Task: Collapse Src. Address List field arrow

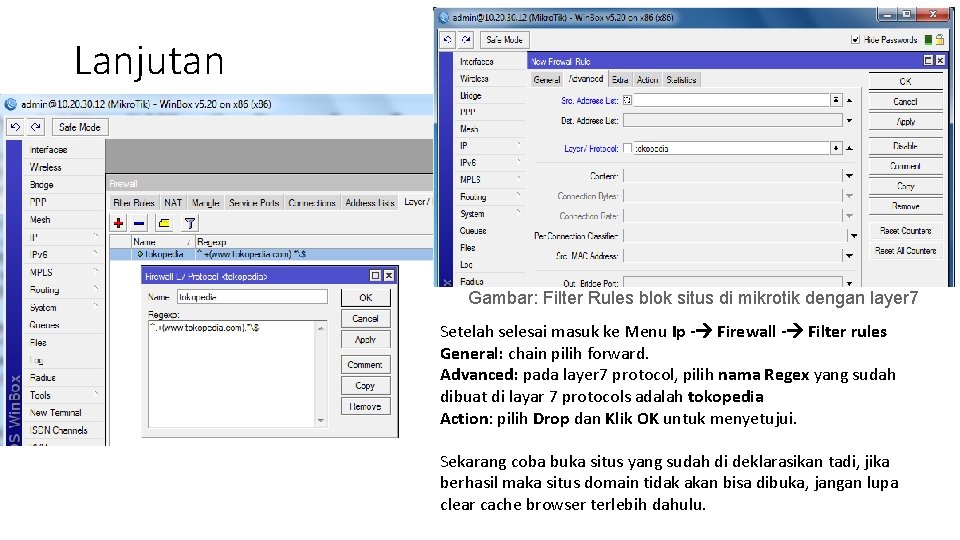Action: 850,100
